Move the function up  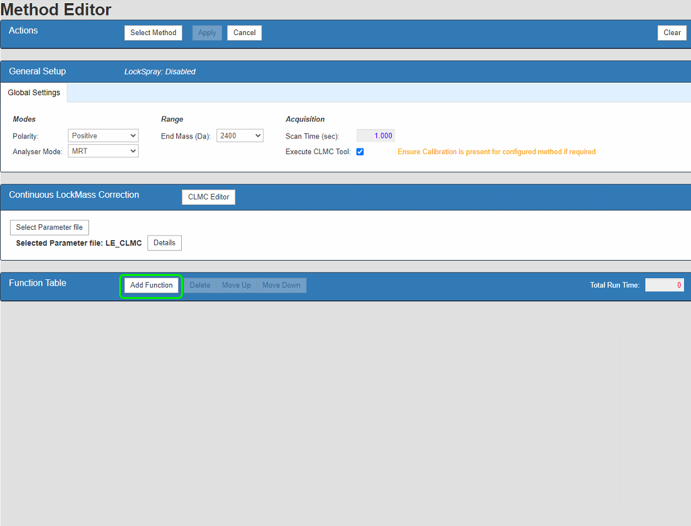236,285
